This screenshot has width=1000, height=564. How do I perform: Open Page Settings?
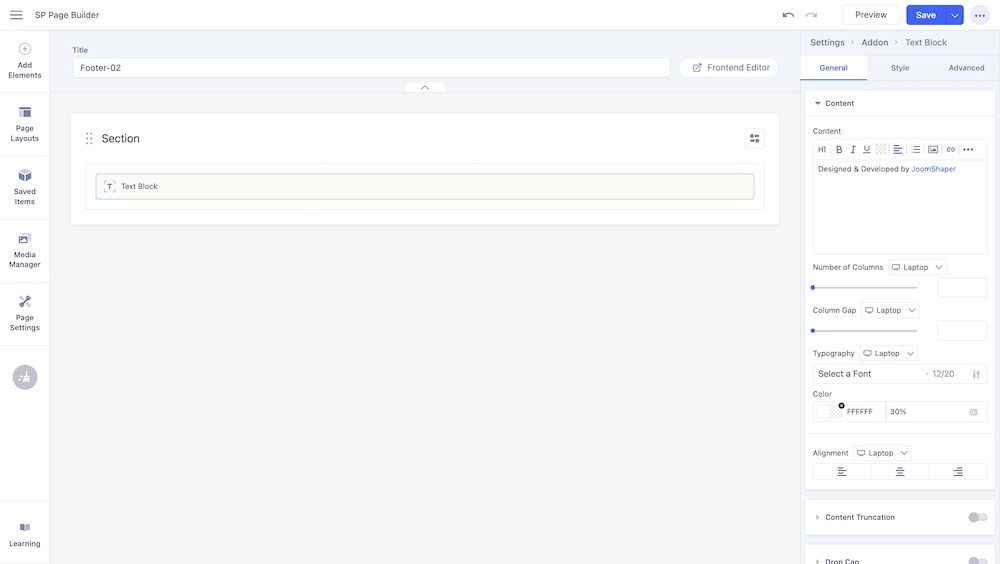(24, 314)
